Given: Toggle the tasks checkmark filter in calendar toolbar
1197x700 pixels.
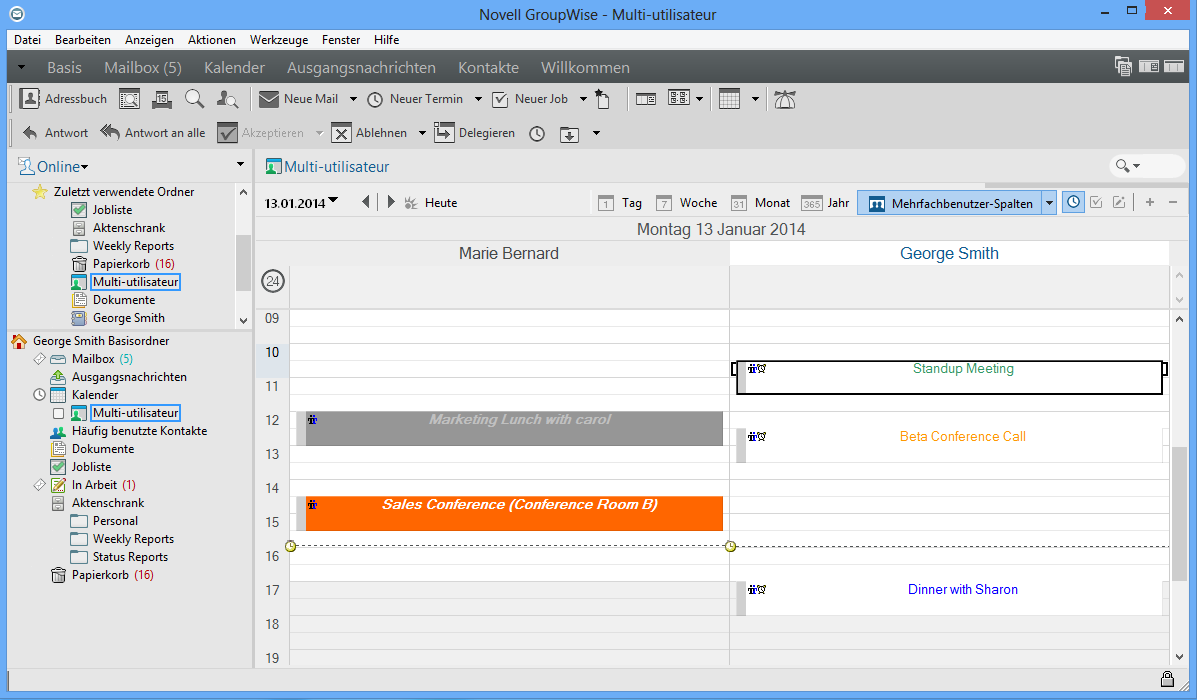Looking at the screenshot, I should (1096, 202).
